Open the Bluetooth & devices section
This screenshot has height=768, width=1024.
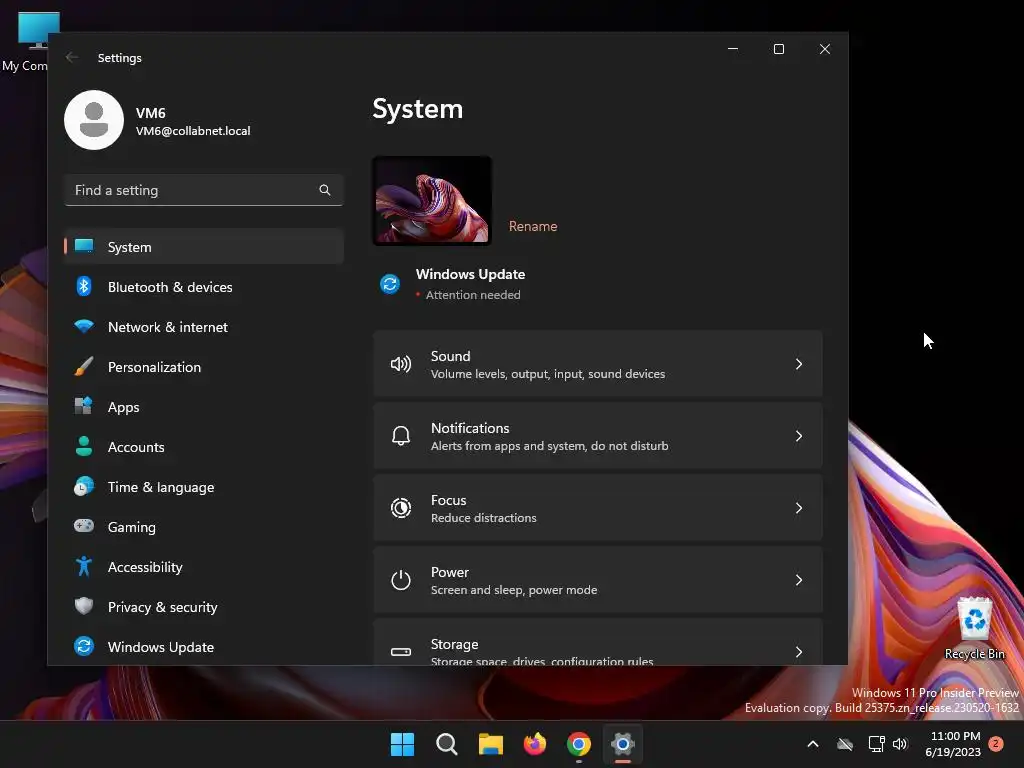204,287
